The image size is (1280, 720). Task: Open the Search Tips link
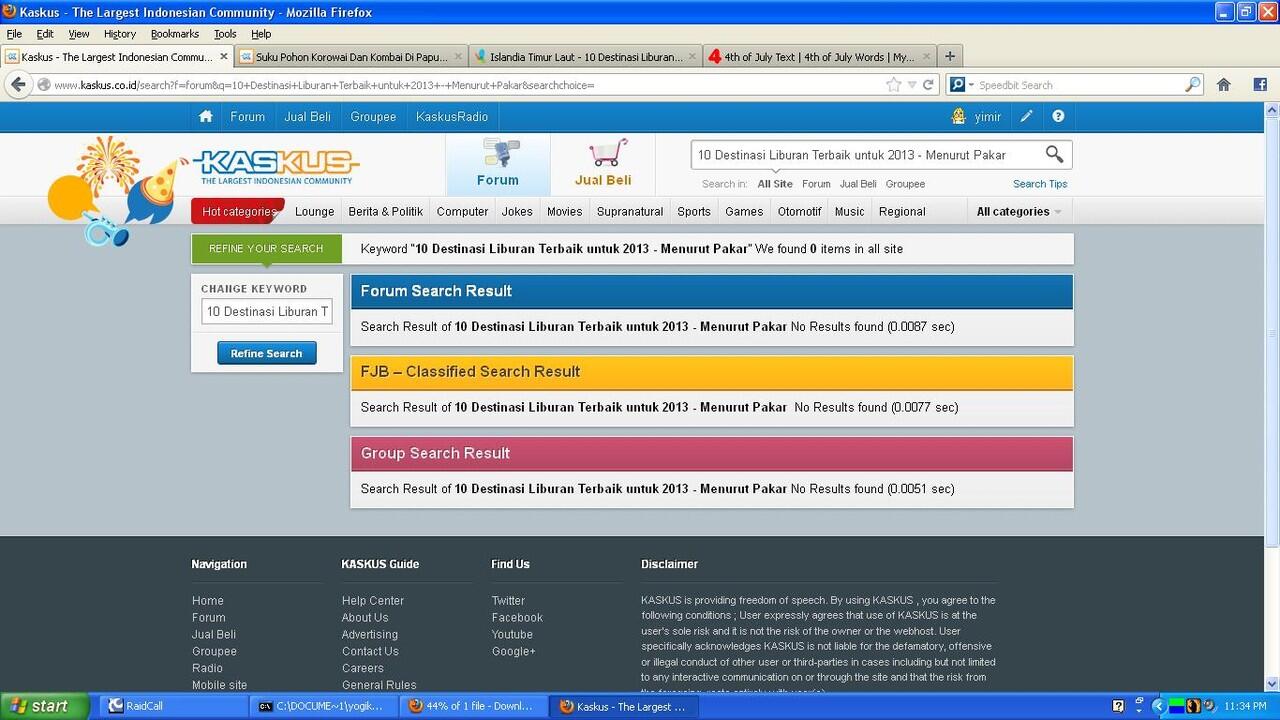1040,184
